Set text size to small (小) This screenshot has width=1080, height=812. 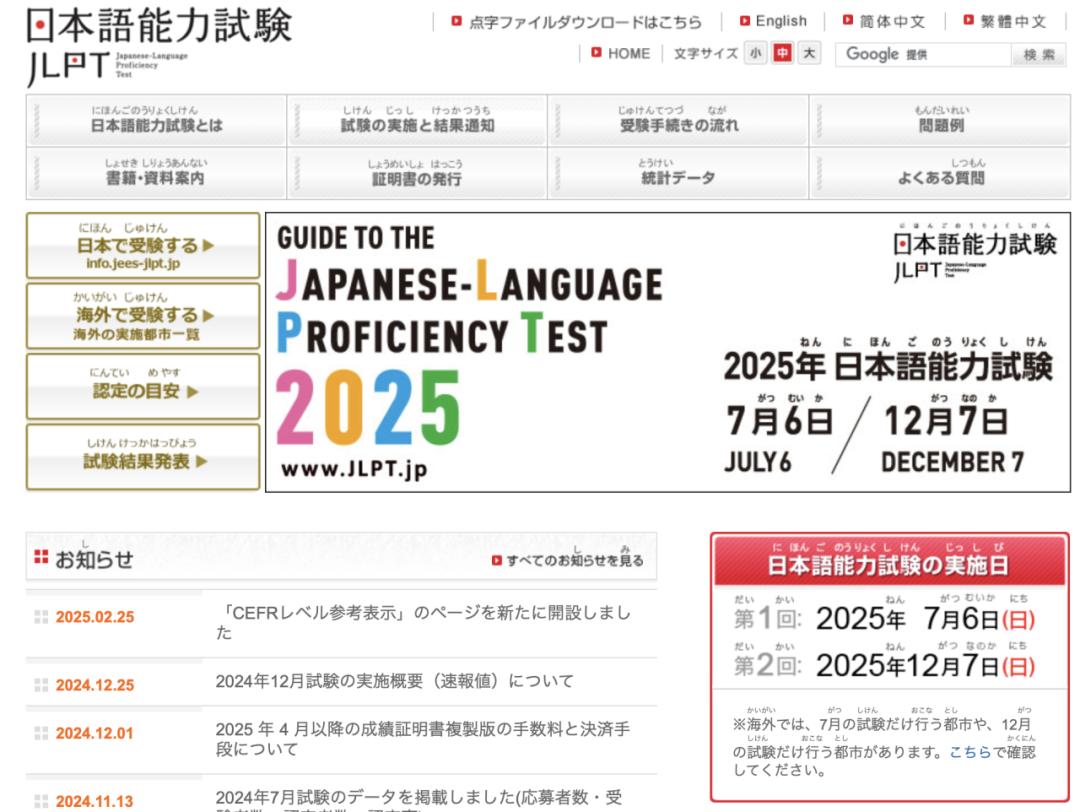[x=756, y=53]
